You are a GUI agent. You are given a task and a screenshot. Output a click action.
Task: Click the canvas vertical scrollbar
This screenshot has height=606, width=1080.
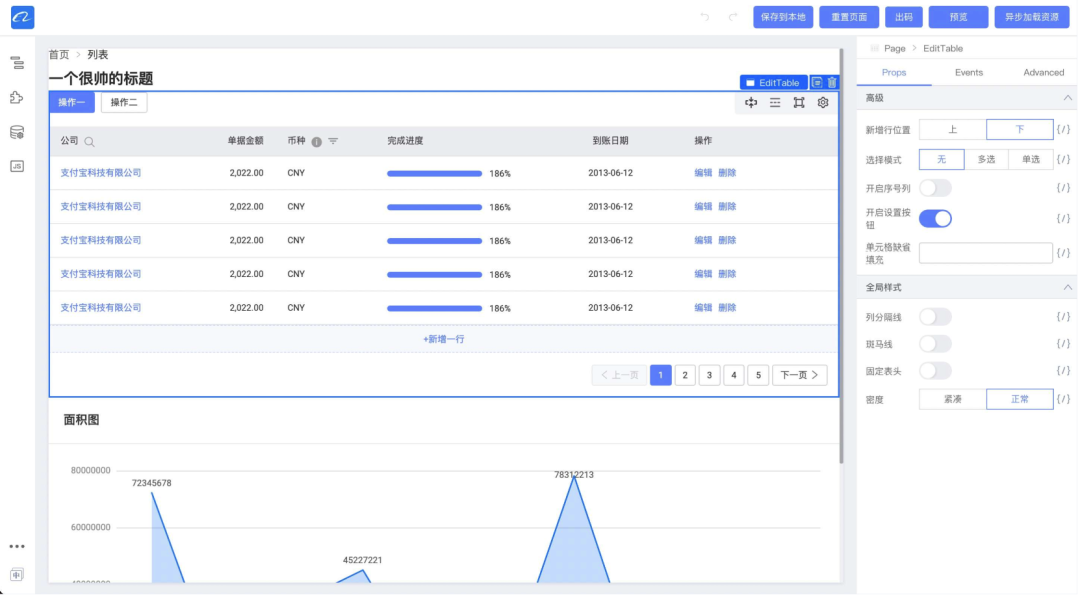tap(841, 256)
